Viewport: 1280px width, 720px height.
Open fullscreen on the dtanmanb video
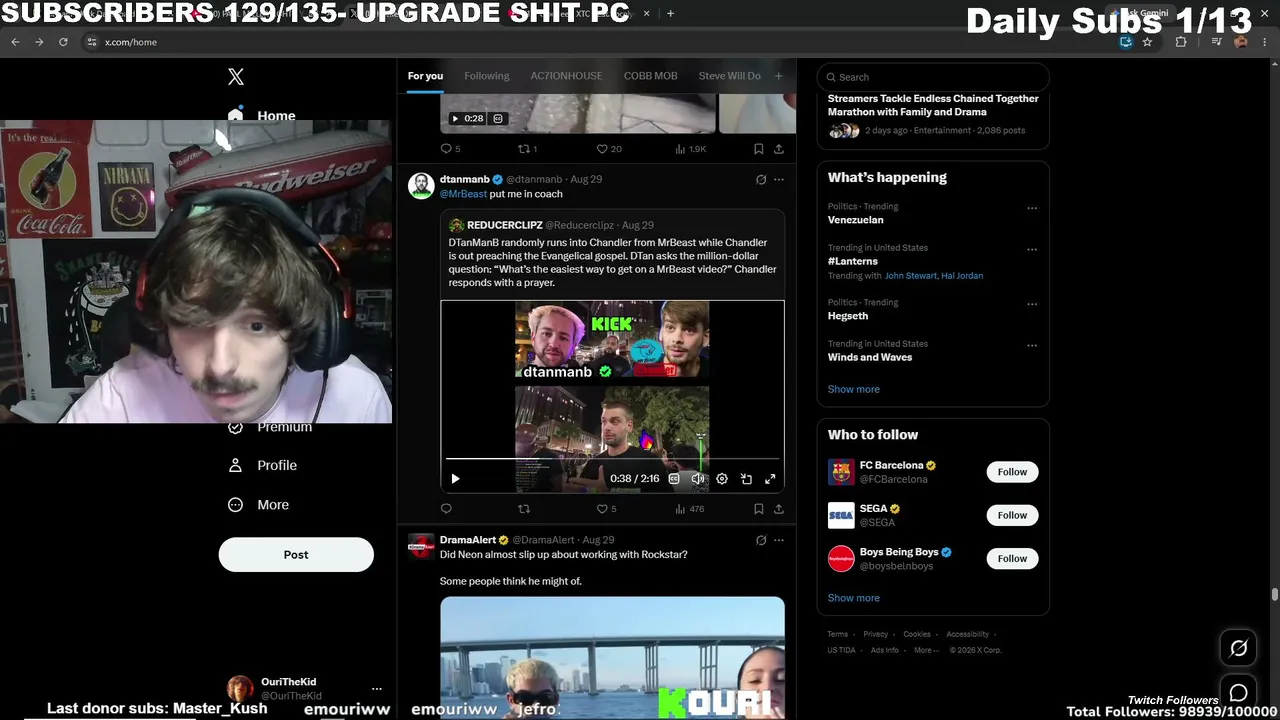770,479
